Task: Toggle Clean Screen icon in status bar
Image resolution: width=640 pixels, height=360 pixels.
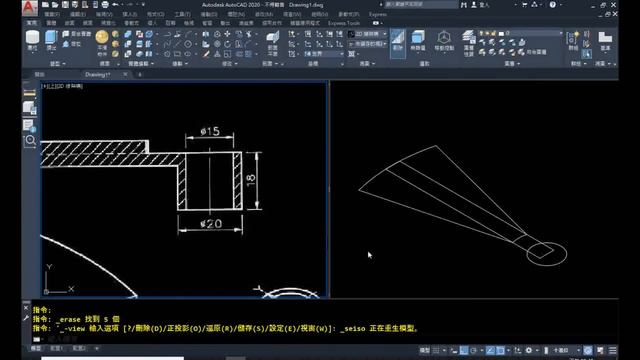Action: click(600, 350)
